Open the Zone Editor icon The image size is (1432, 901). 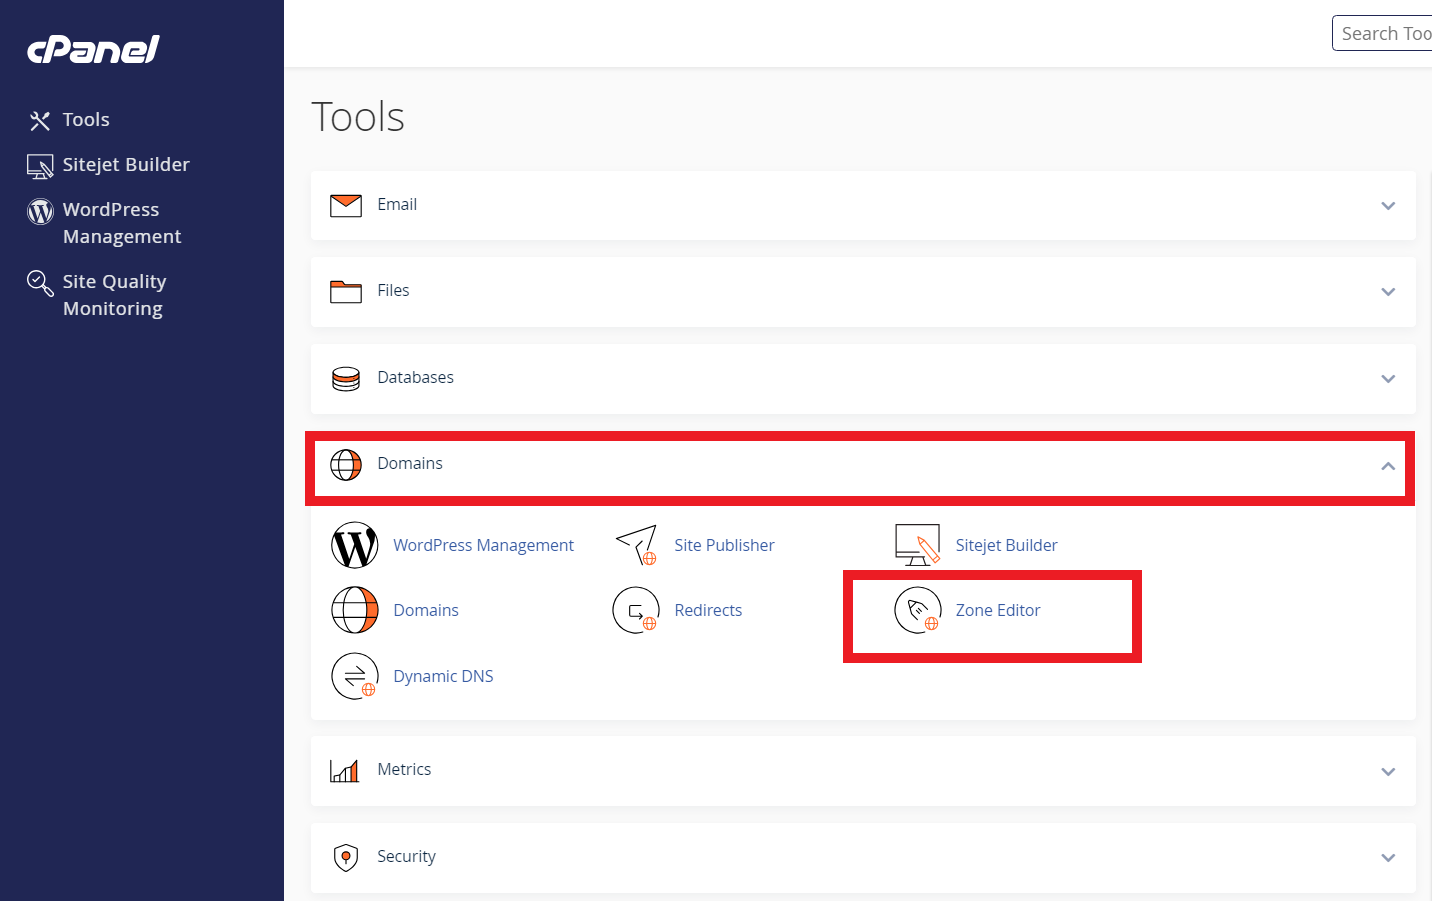tap(917, 610)
